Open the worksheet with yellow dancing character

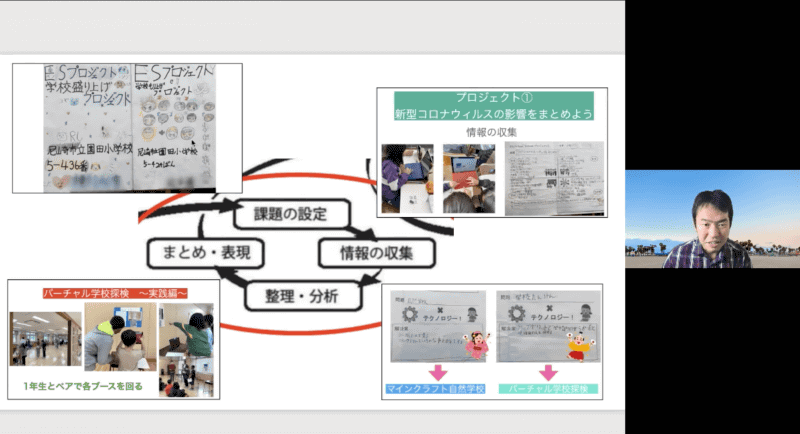coord(548,326)
